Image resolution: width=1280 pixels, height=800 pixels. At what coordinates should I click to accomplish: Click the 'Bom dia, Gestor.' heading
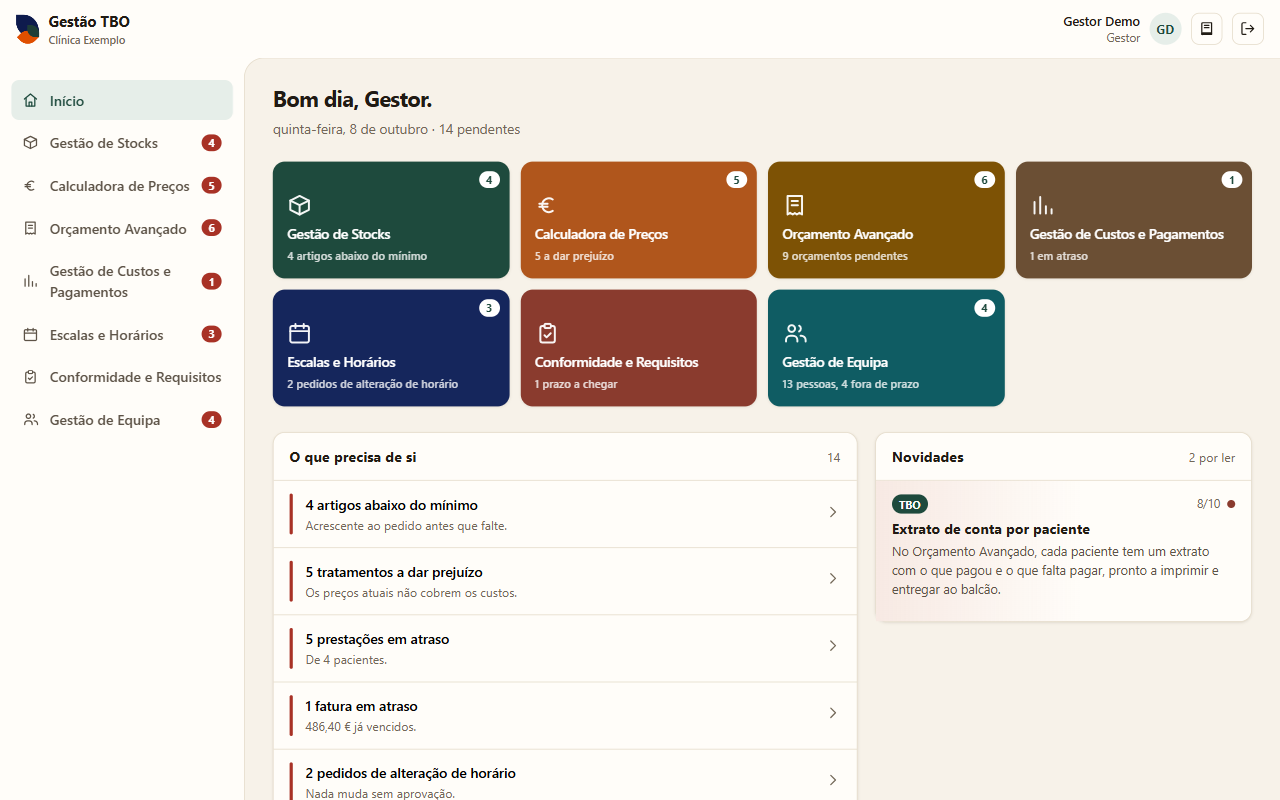tap(353, 100)
